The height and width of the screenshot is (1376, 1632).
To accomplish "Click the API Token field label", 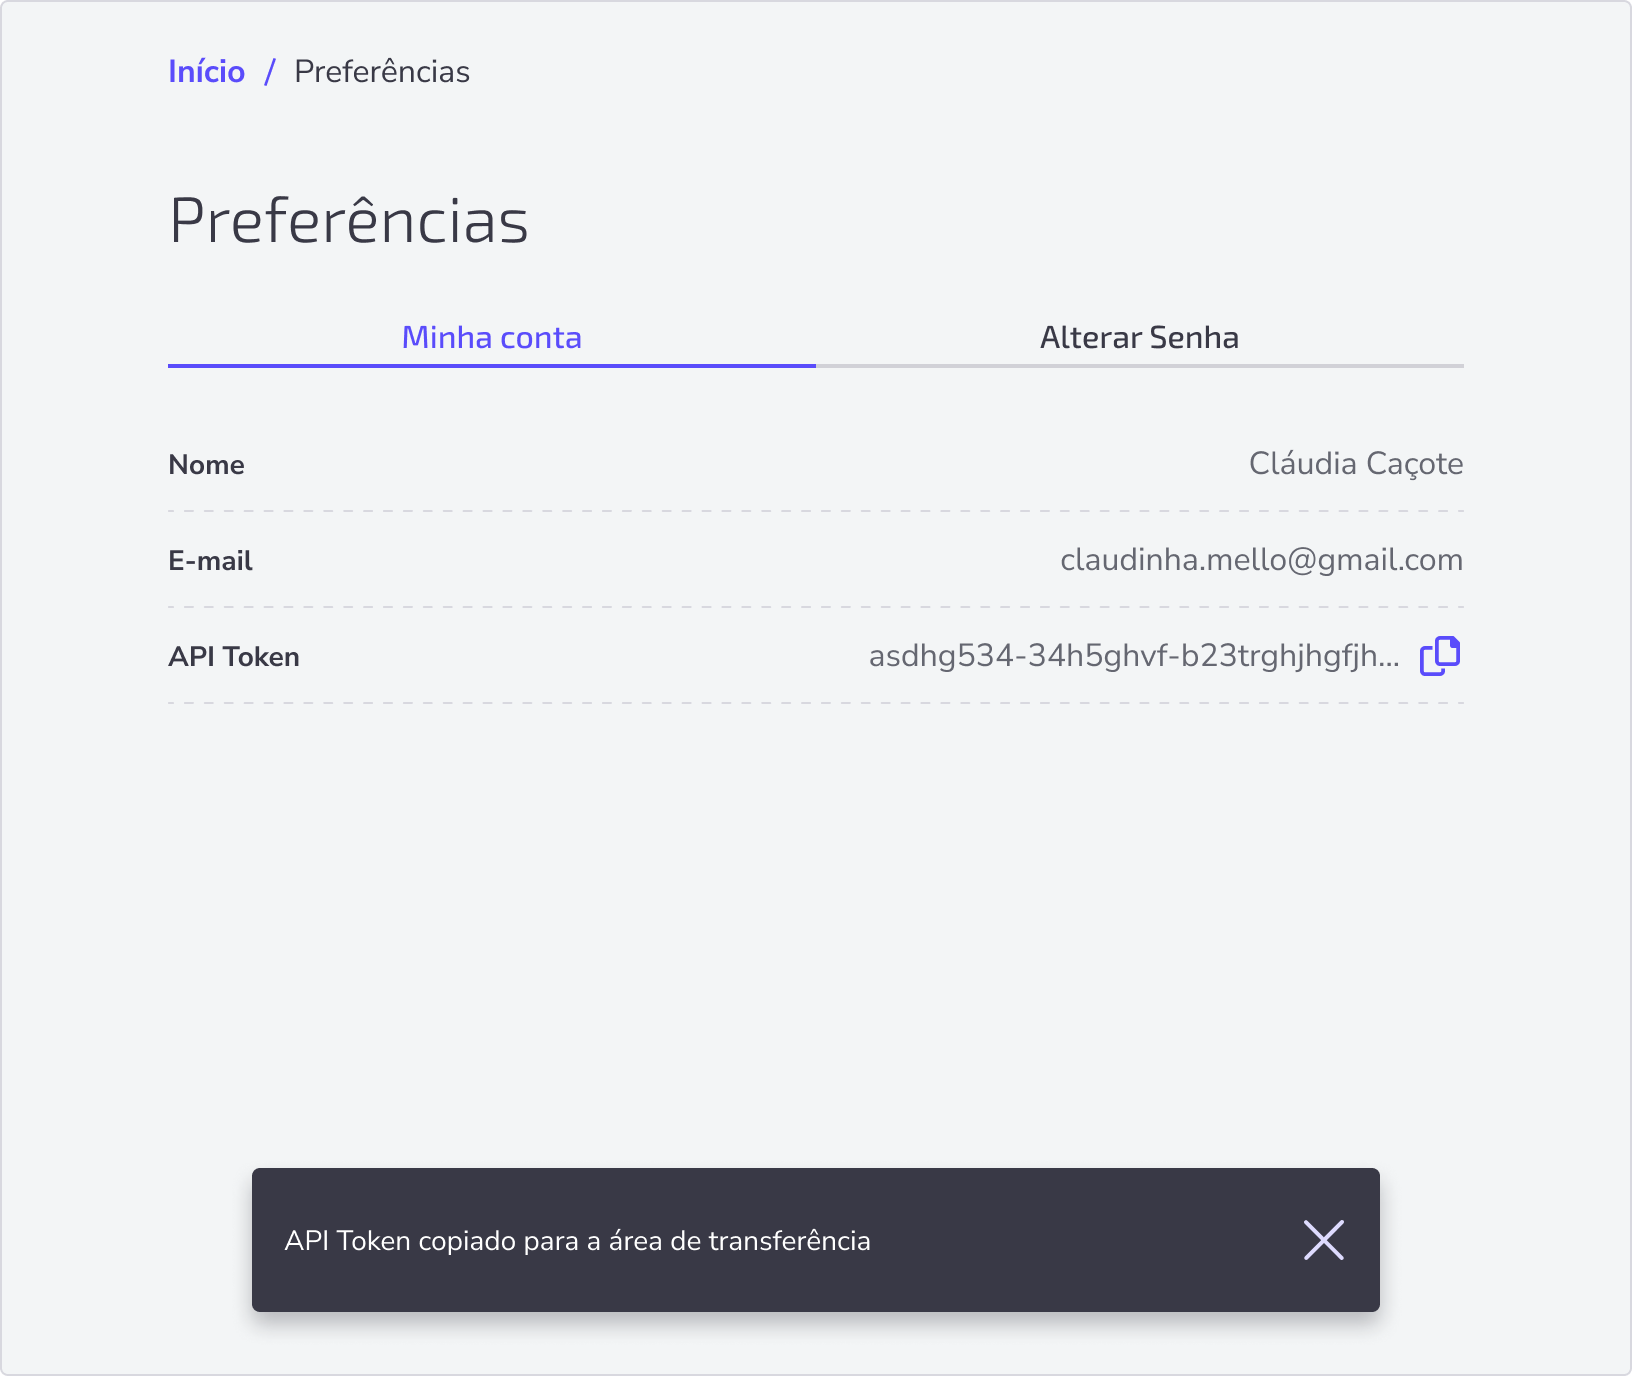I will coord(234,657).
